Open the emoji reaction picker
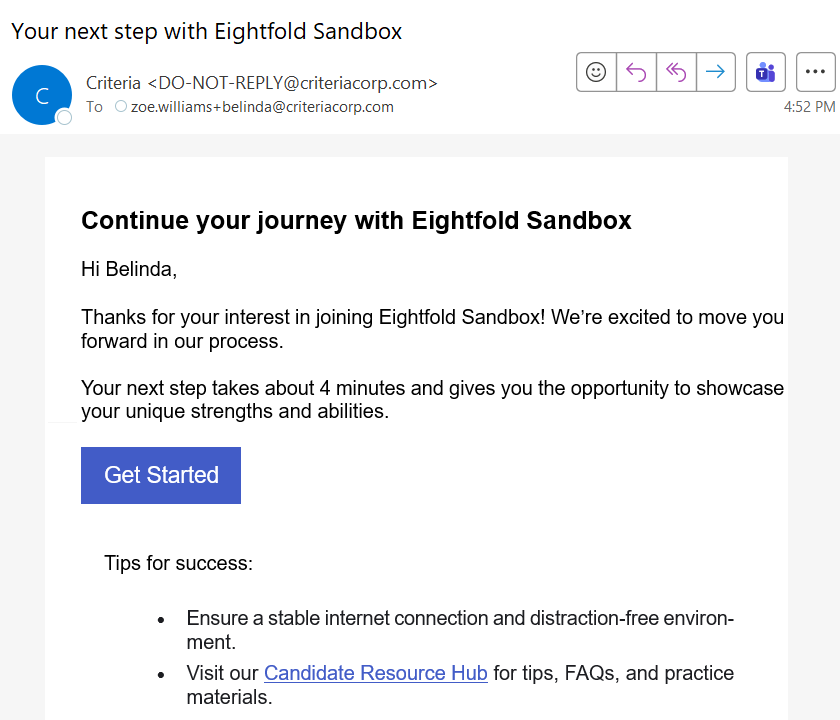840x720 pixels. pos(596,72)
